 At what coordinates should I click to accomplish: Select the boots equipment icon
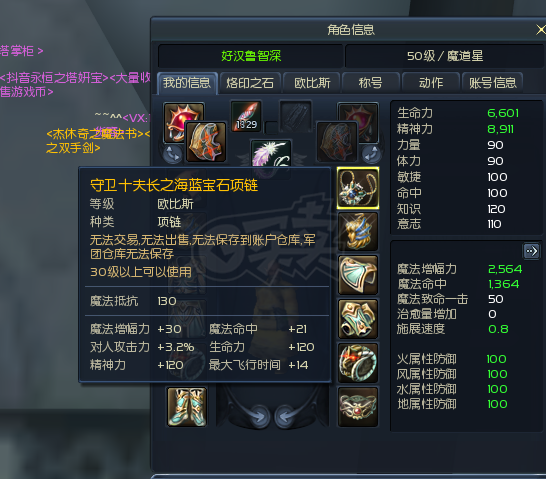pos(187,407)
